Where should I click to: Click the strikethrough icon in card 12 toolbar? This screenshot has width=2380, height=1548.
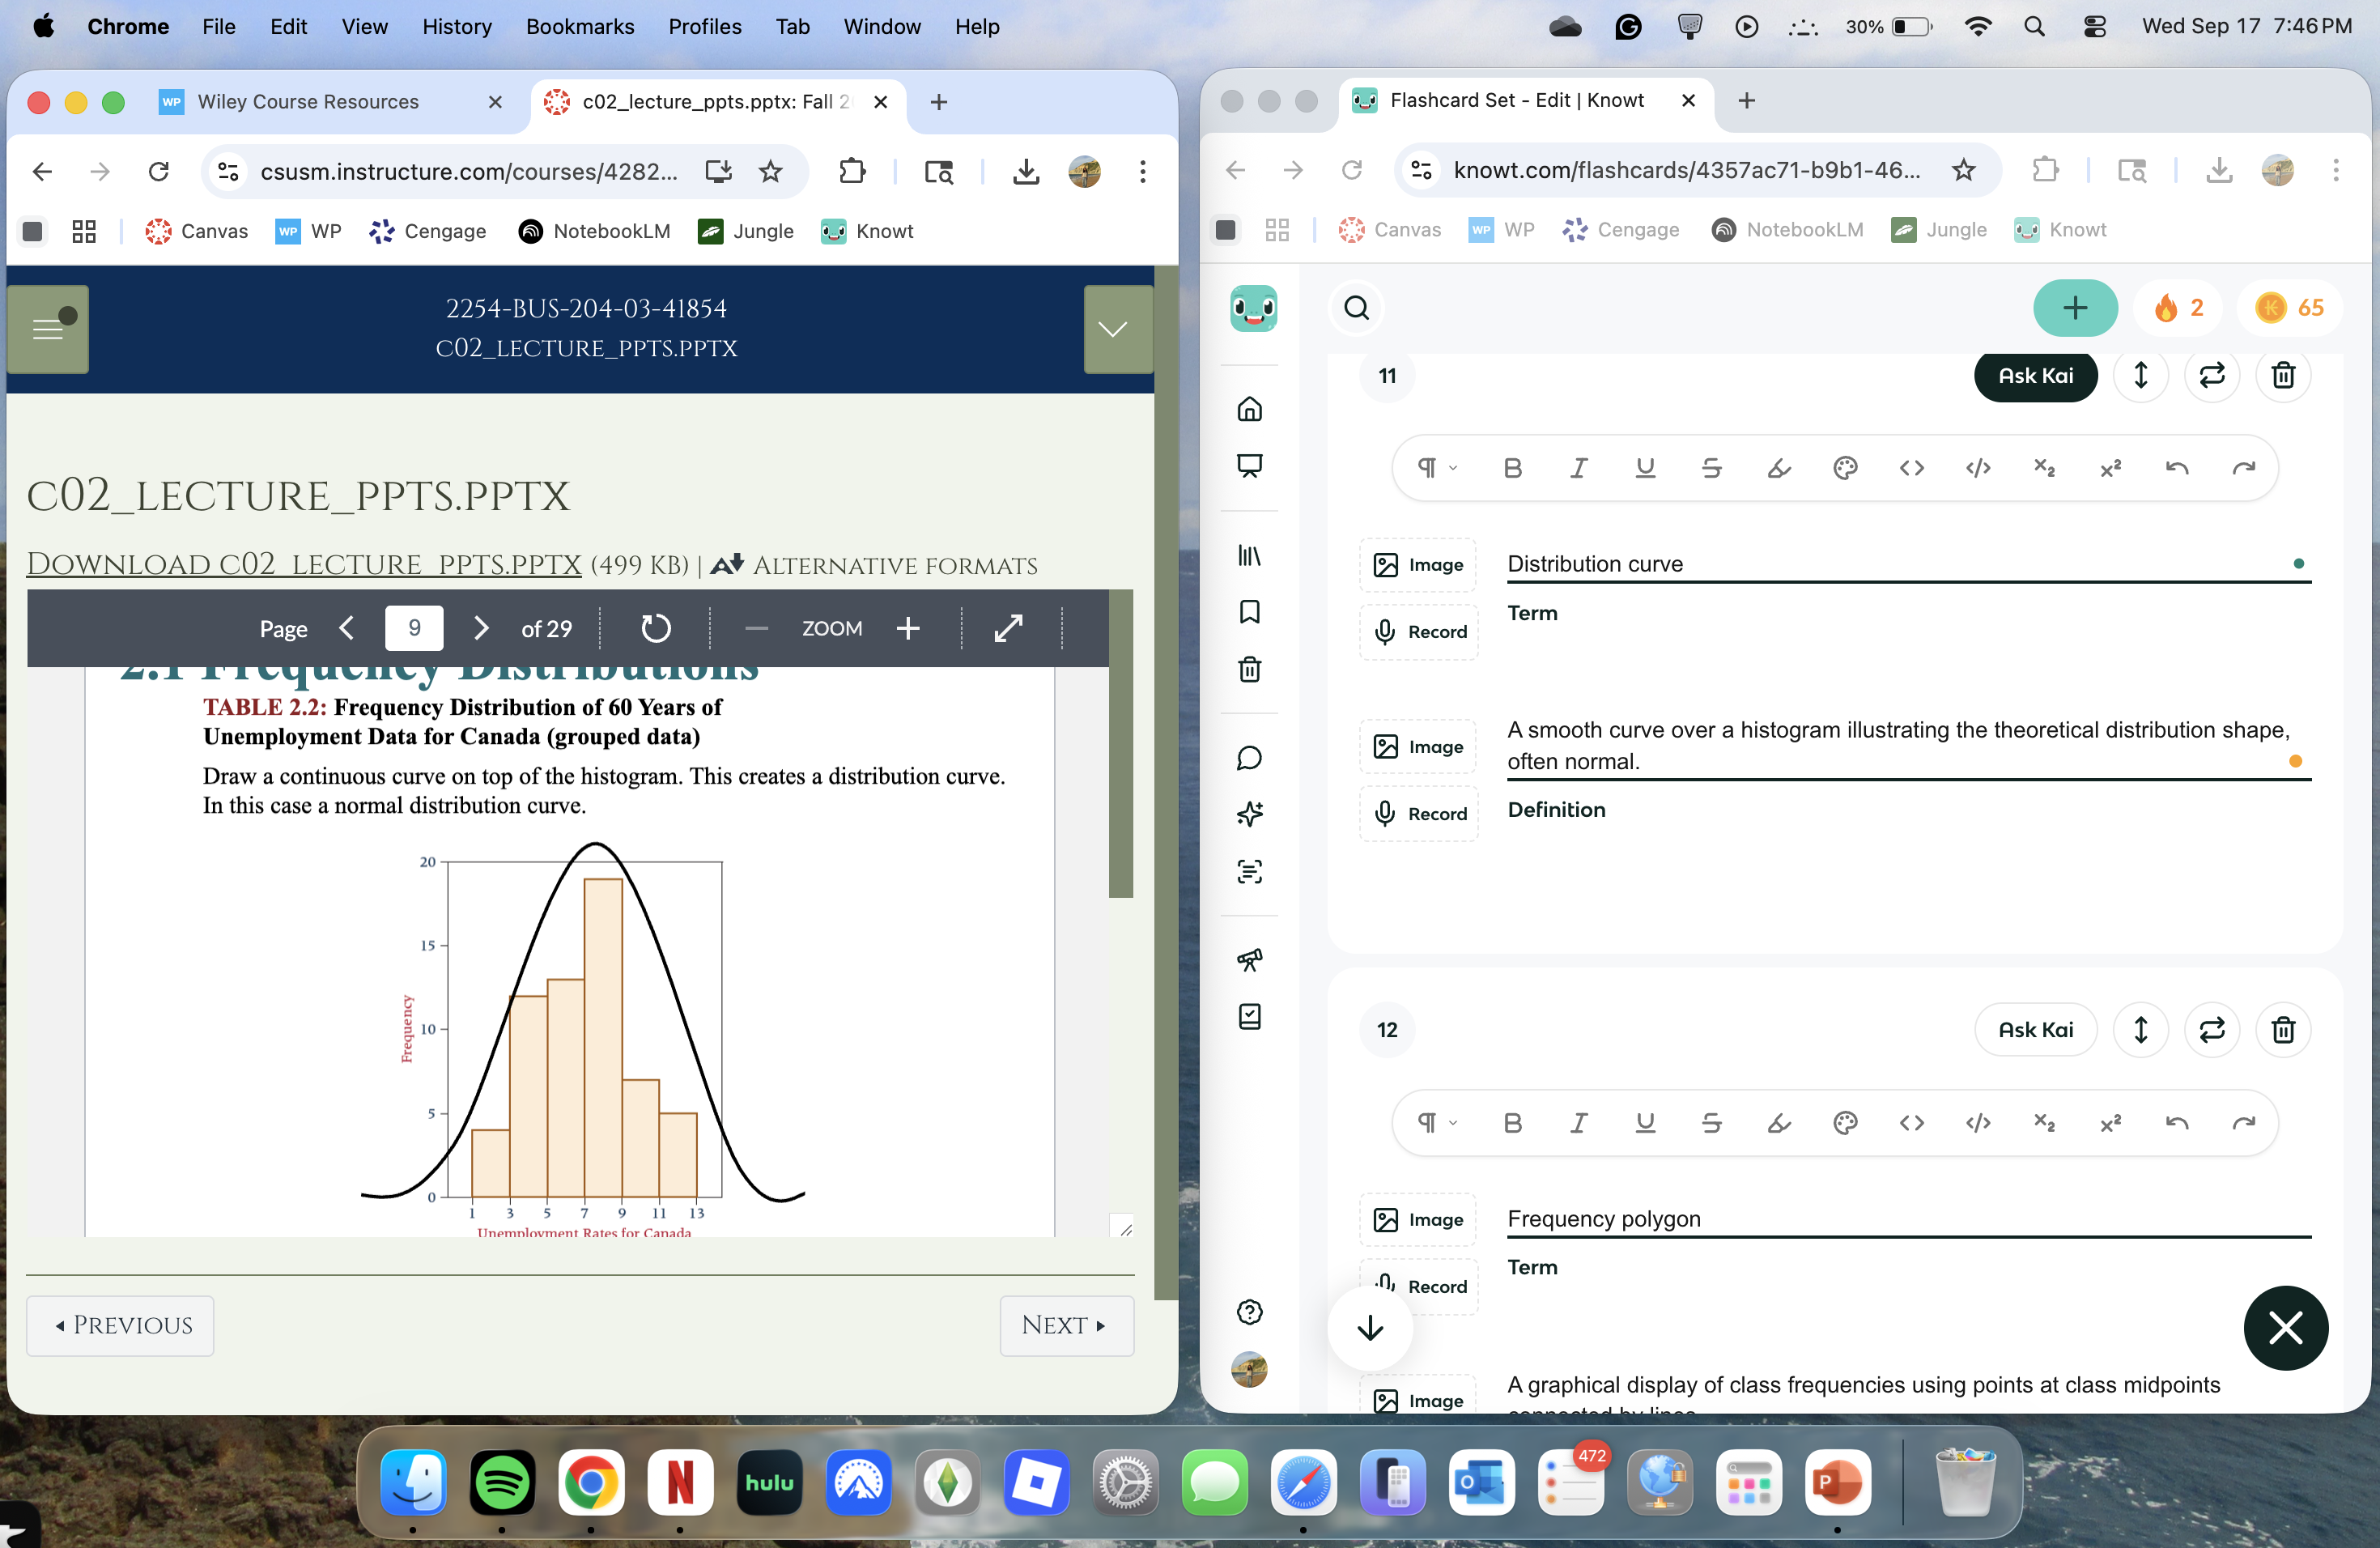click(1711, 1123)
